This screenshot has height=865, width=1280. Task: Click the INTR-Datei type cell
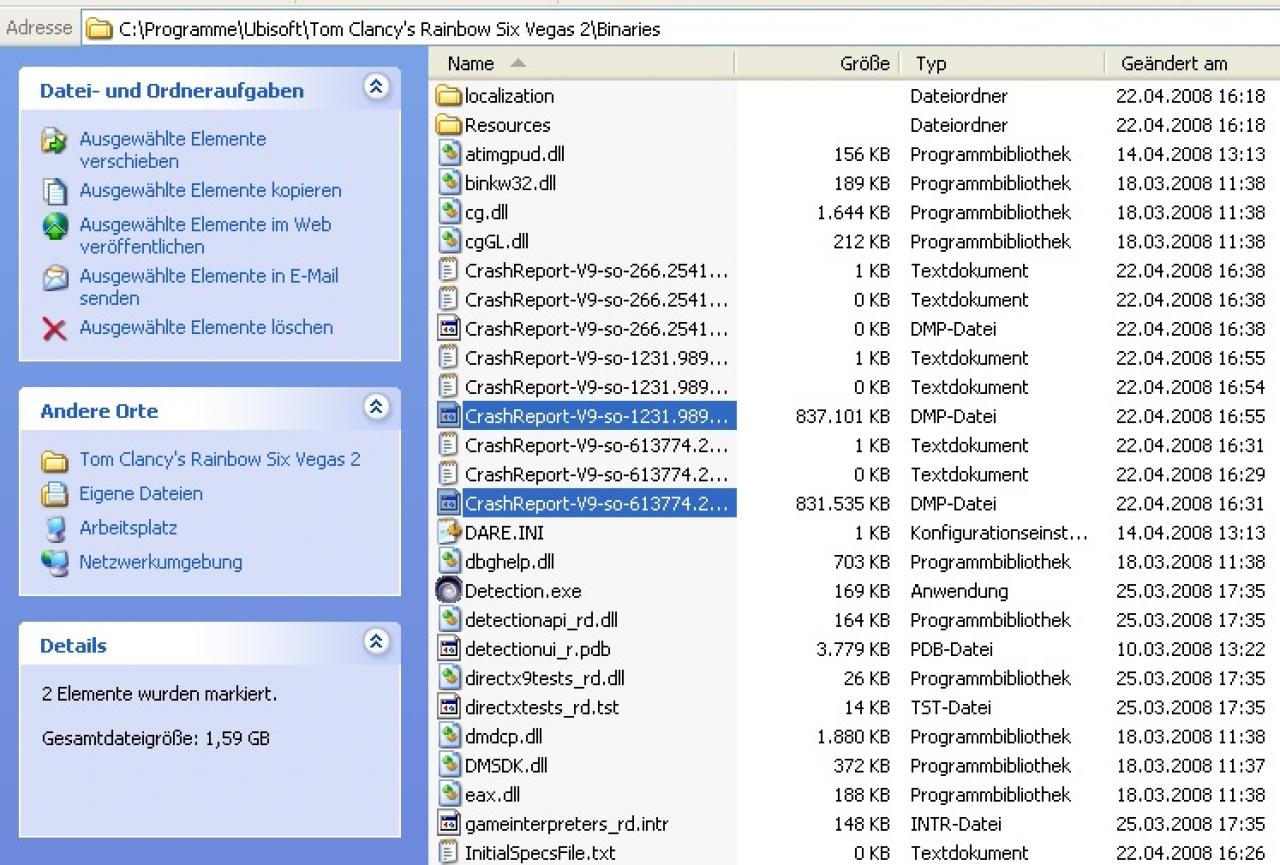point(955,823)
